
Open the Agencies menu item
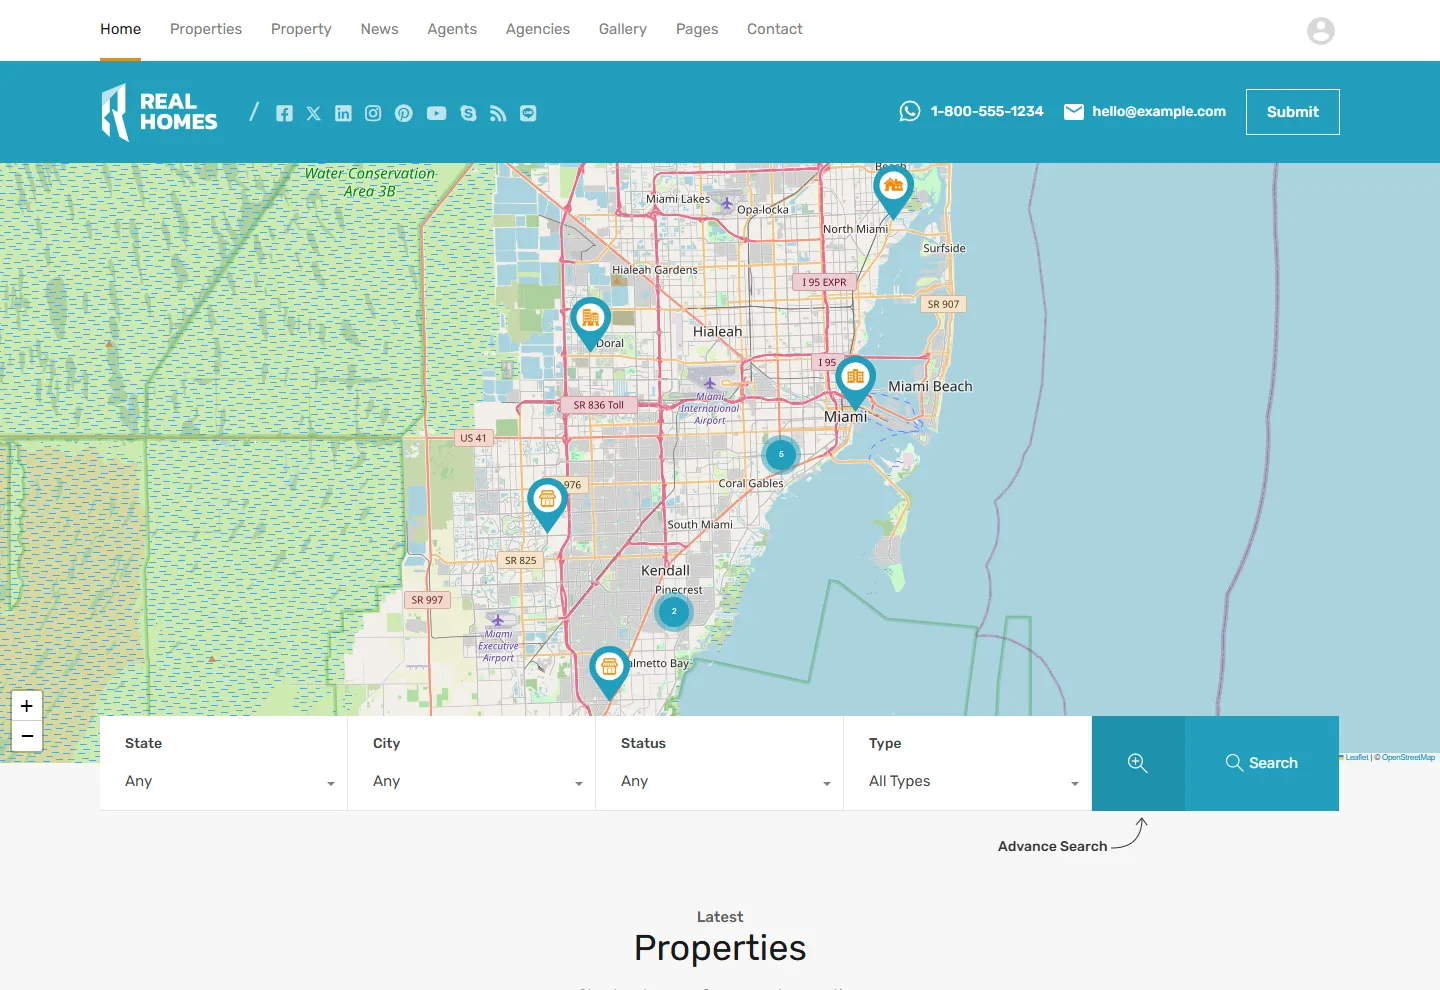(538, 29)
